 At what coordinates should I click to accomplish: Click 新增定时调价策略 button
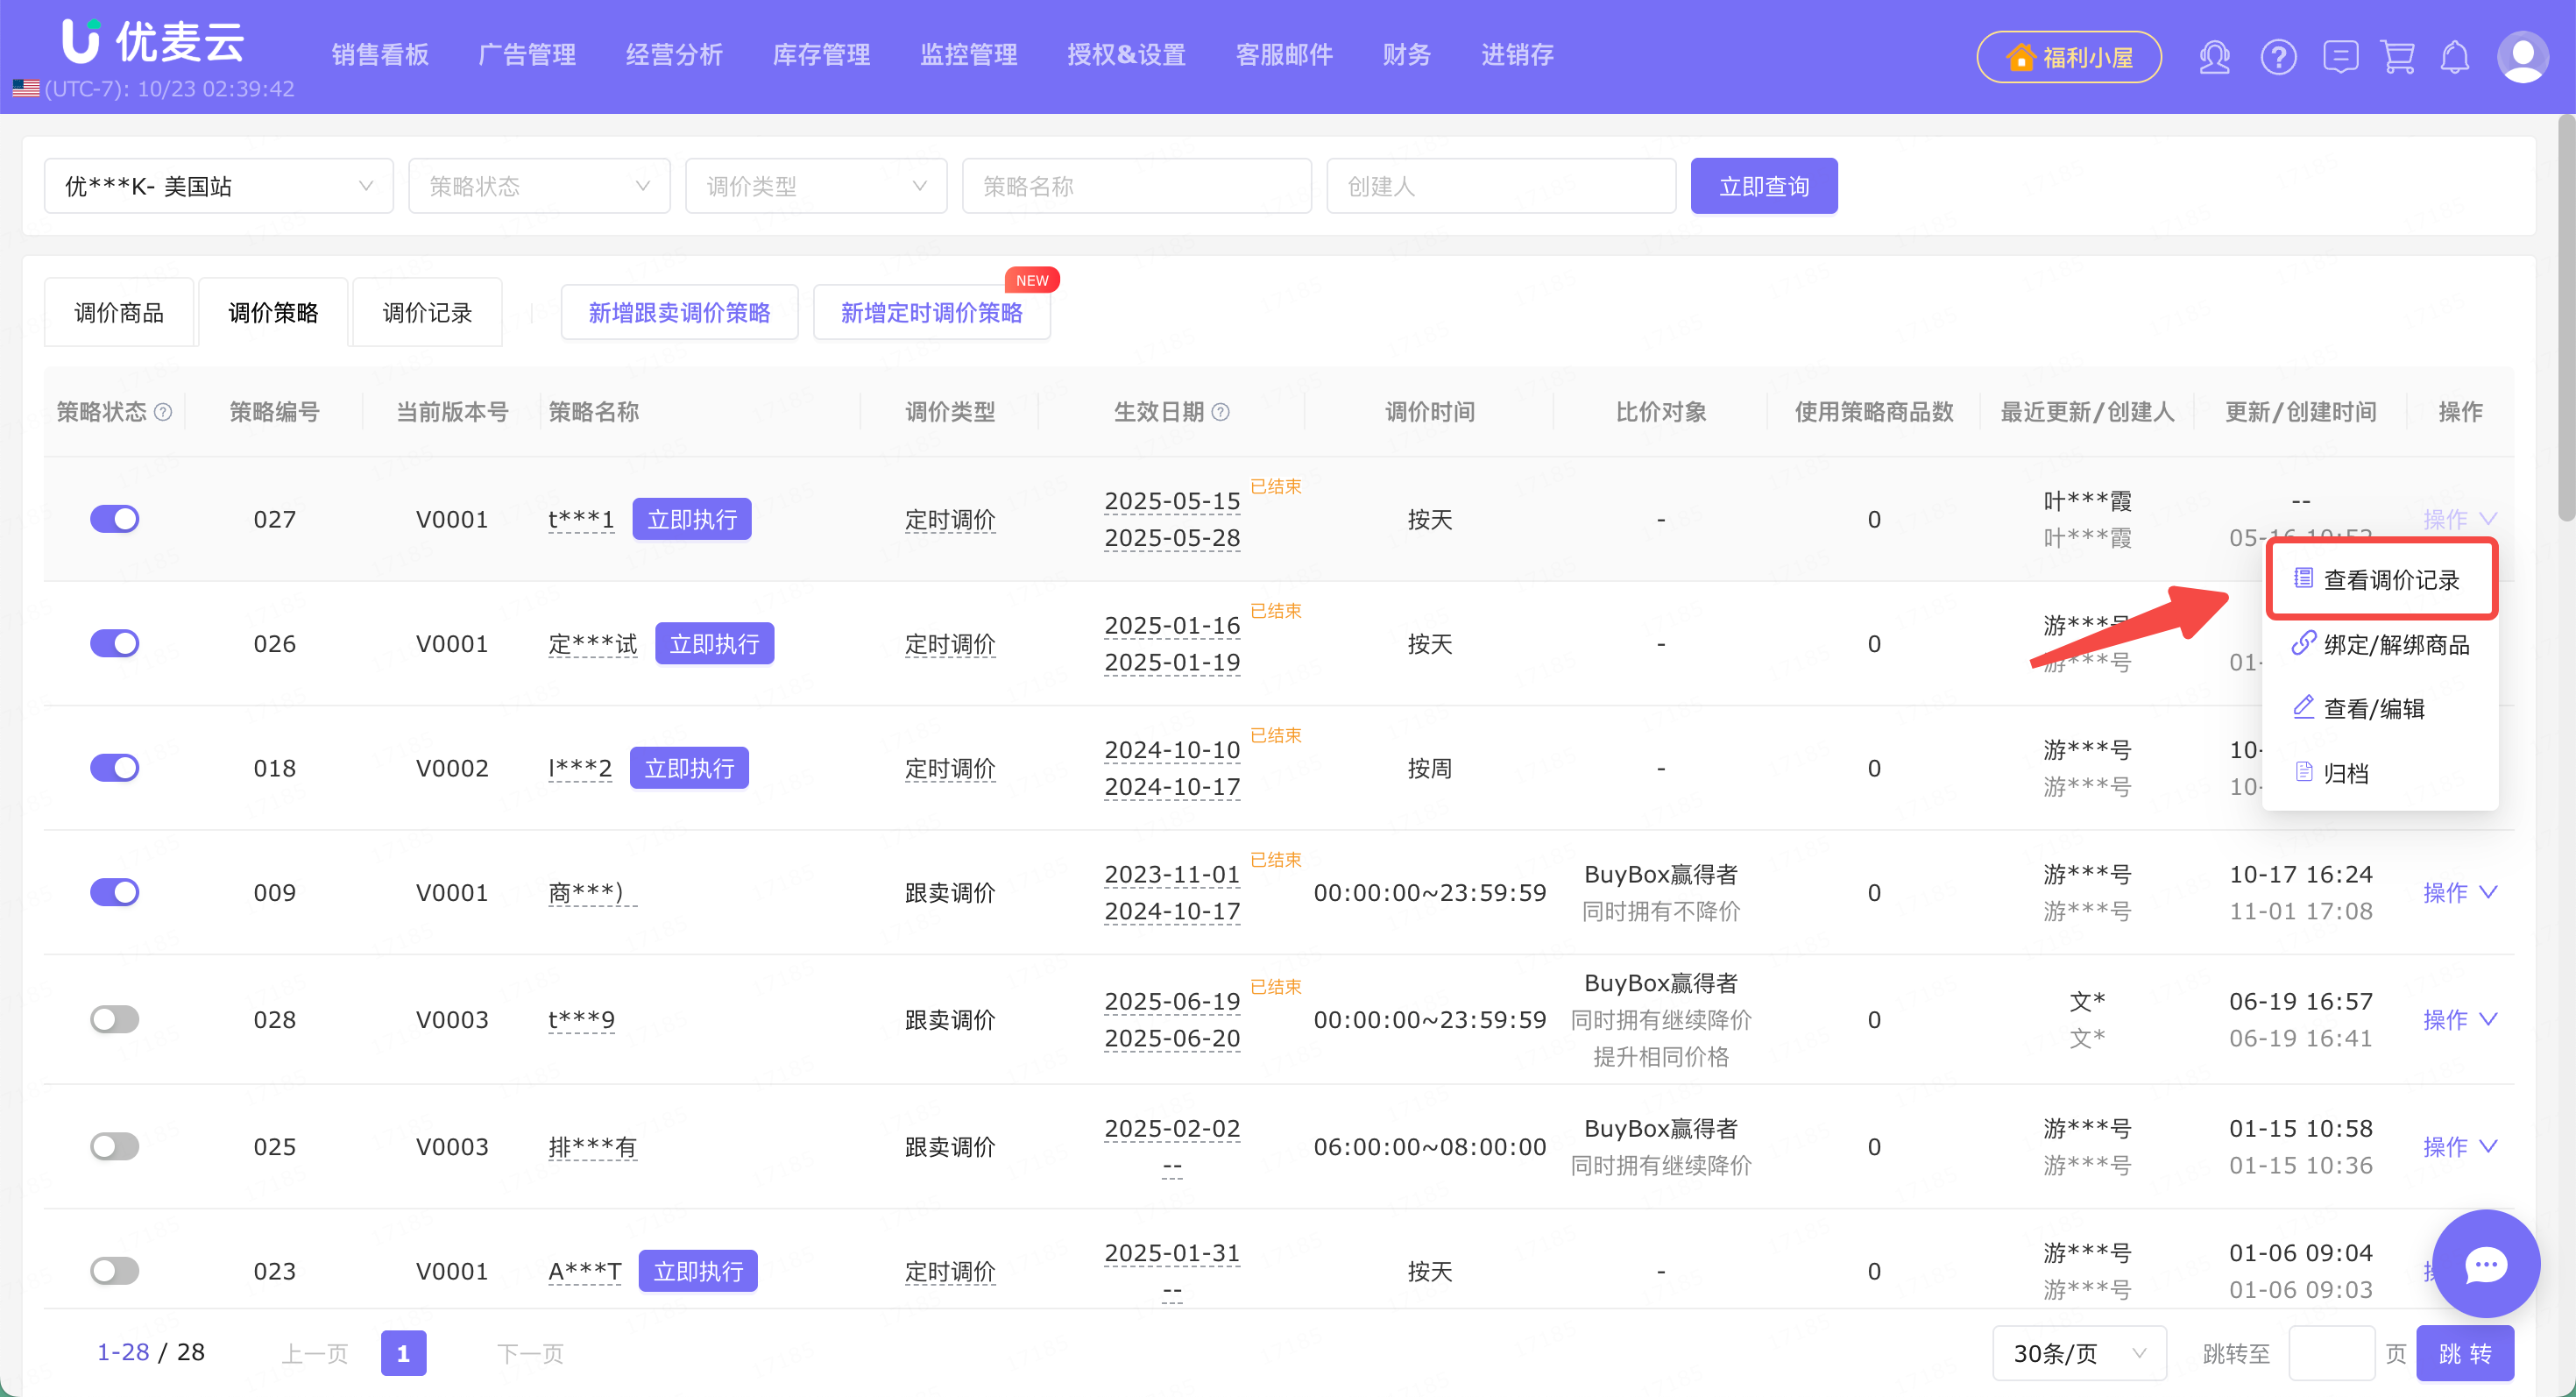pos(931,313)
